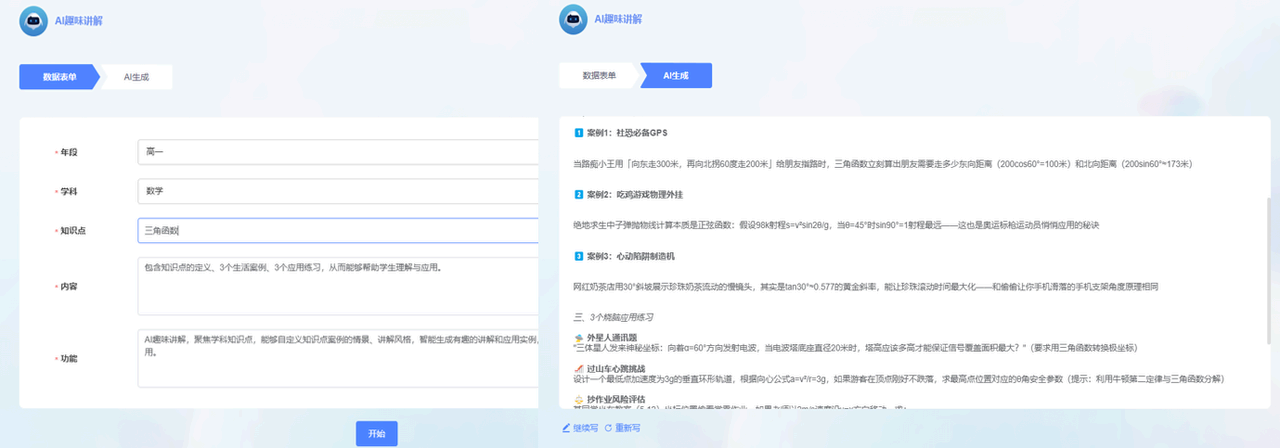
Task: Focus the 知识点 field containing 三角函数
Action: [x=338, y=230]
